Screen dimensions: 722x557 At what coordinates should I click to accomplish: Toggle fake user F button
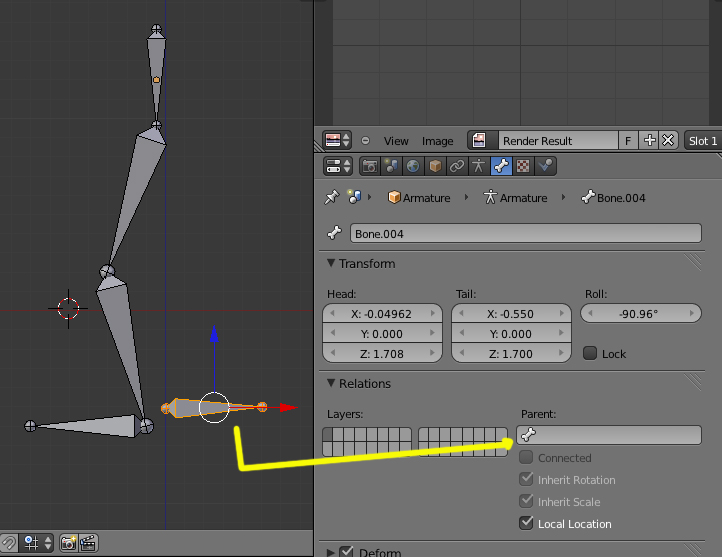point(628,140)
